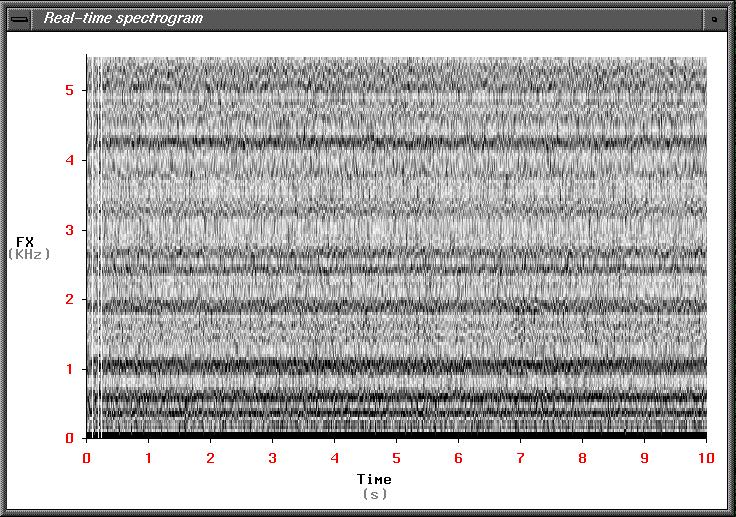Click the 0 label on the frequency axis
The width and height of the screenshot is (736, 517).
[68, 438]
